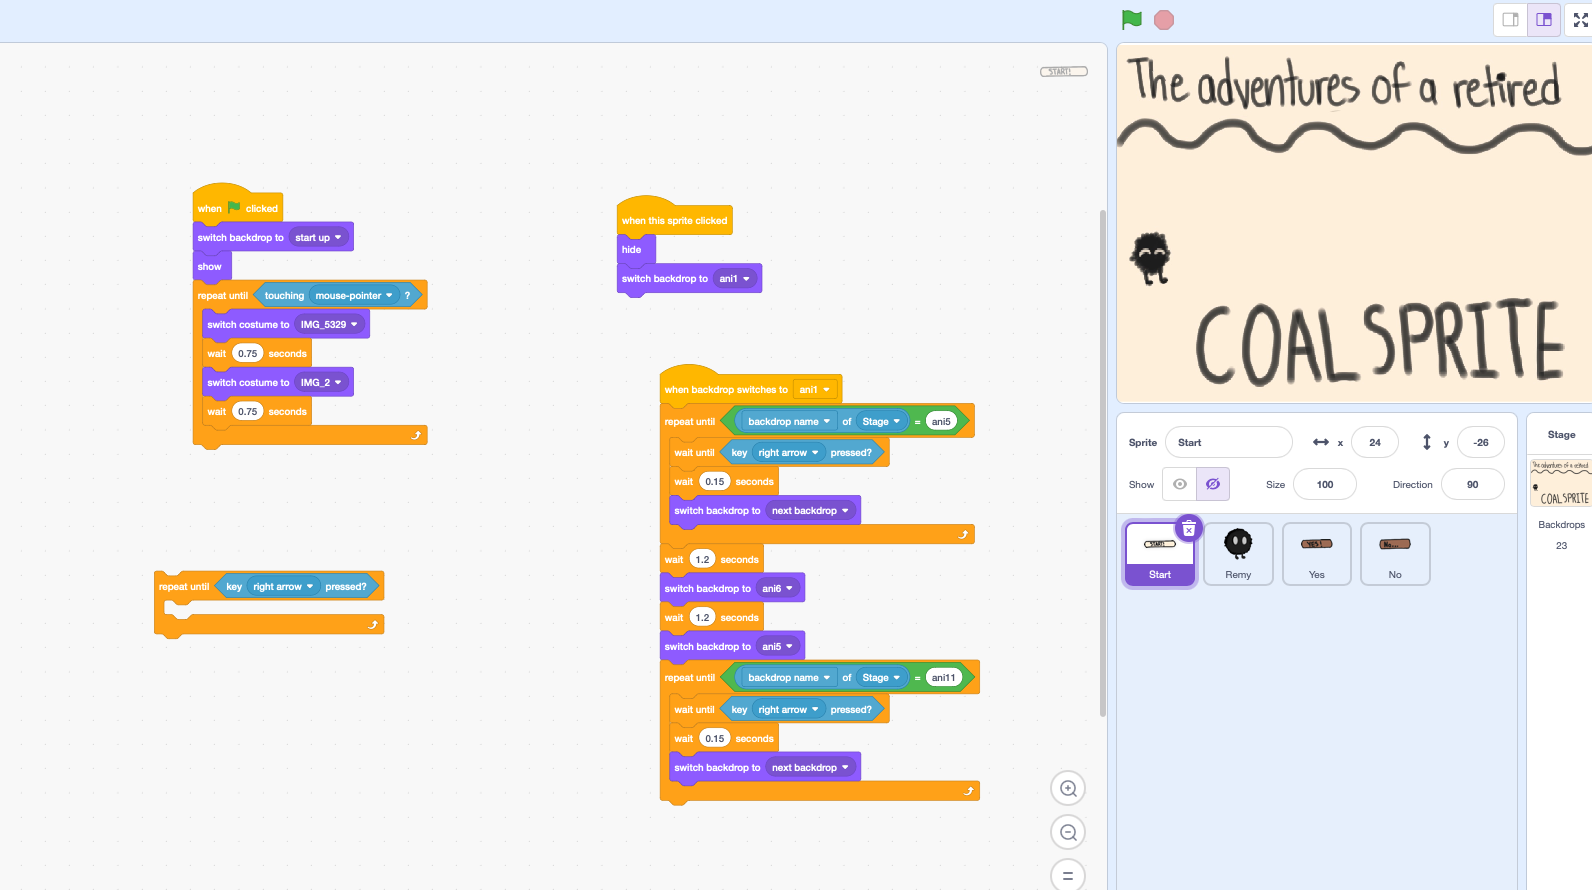Click the black coal sprite on stage
Image resolution: width=1592 pixels, height=890 pixels.
pyautogui.click(x=1150, y=258)
